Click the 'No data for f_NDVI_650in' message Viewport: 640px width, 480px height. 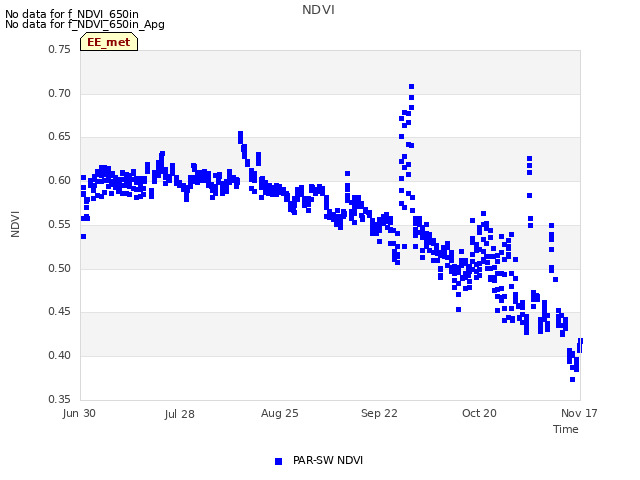click(x=72, y=14)
